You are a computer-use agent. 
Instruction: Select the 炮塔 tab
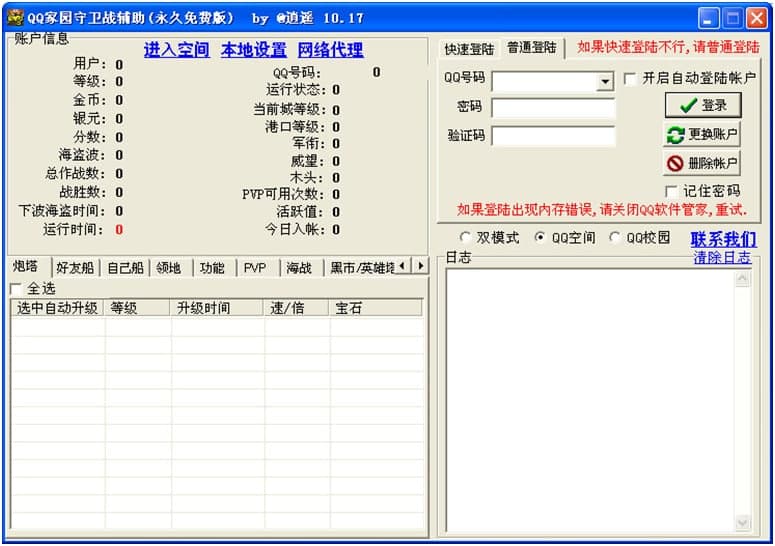25,267
